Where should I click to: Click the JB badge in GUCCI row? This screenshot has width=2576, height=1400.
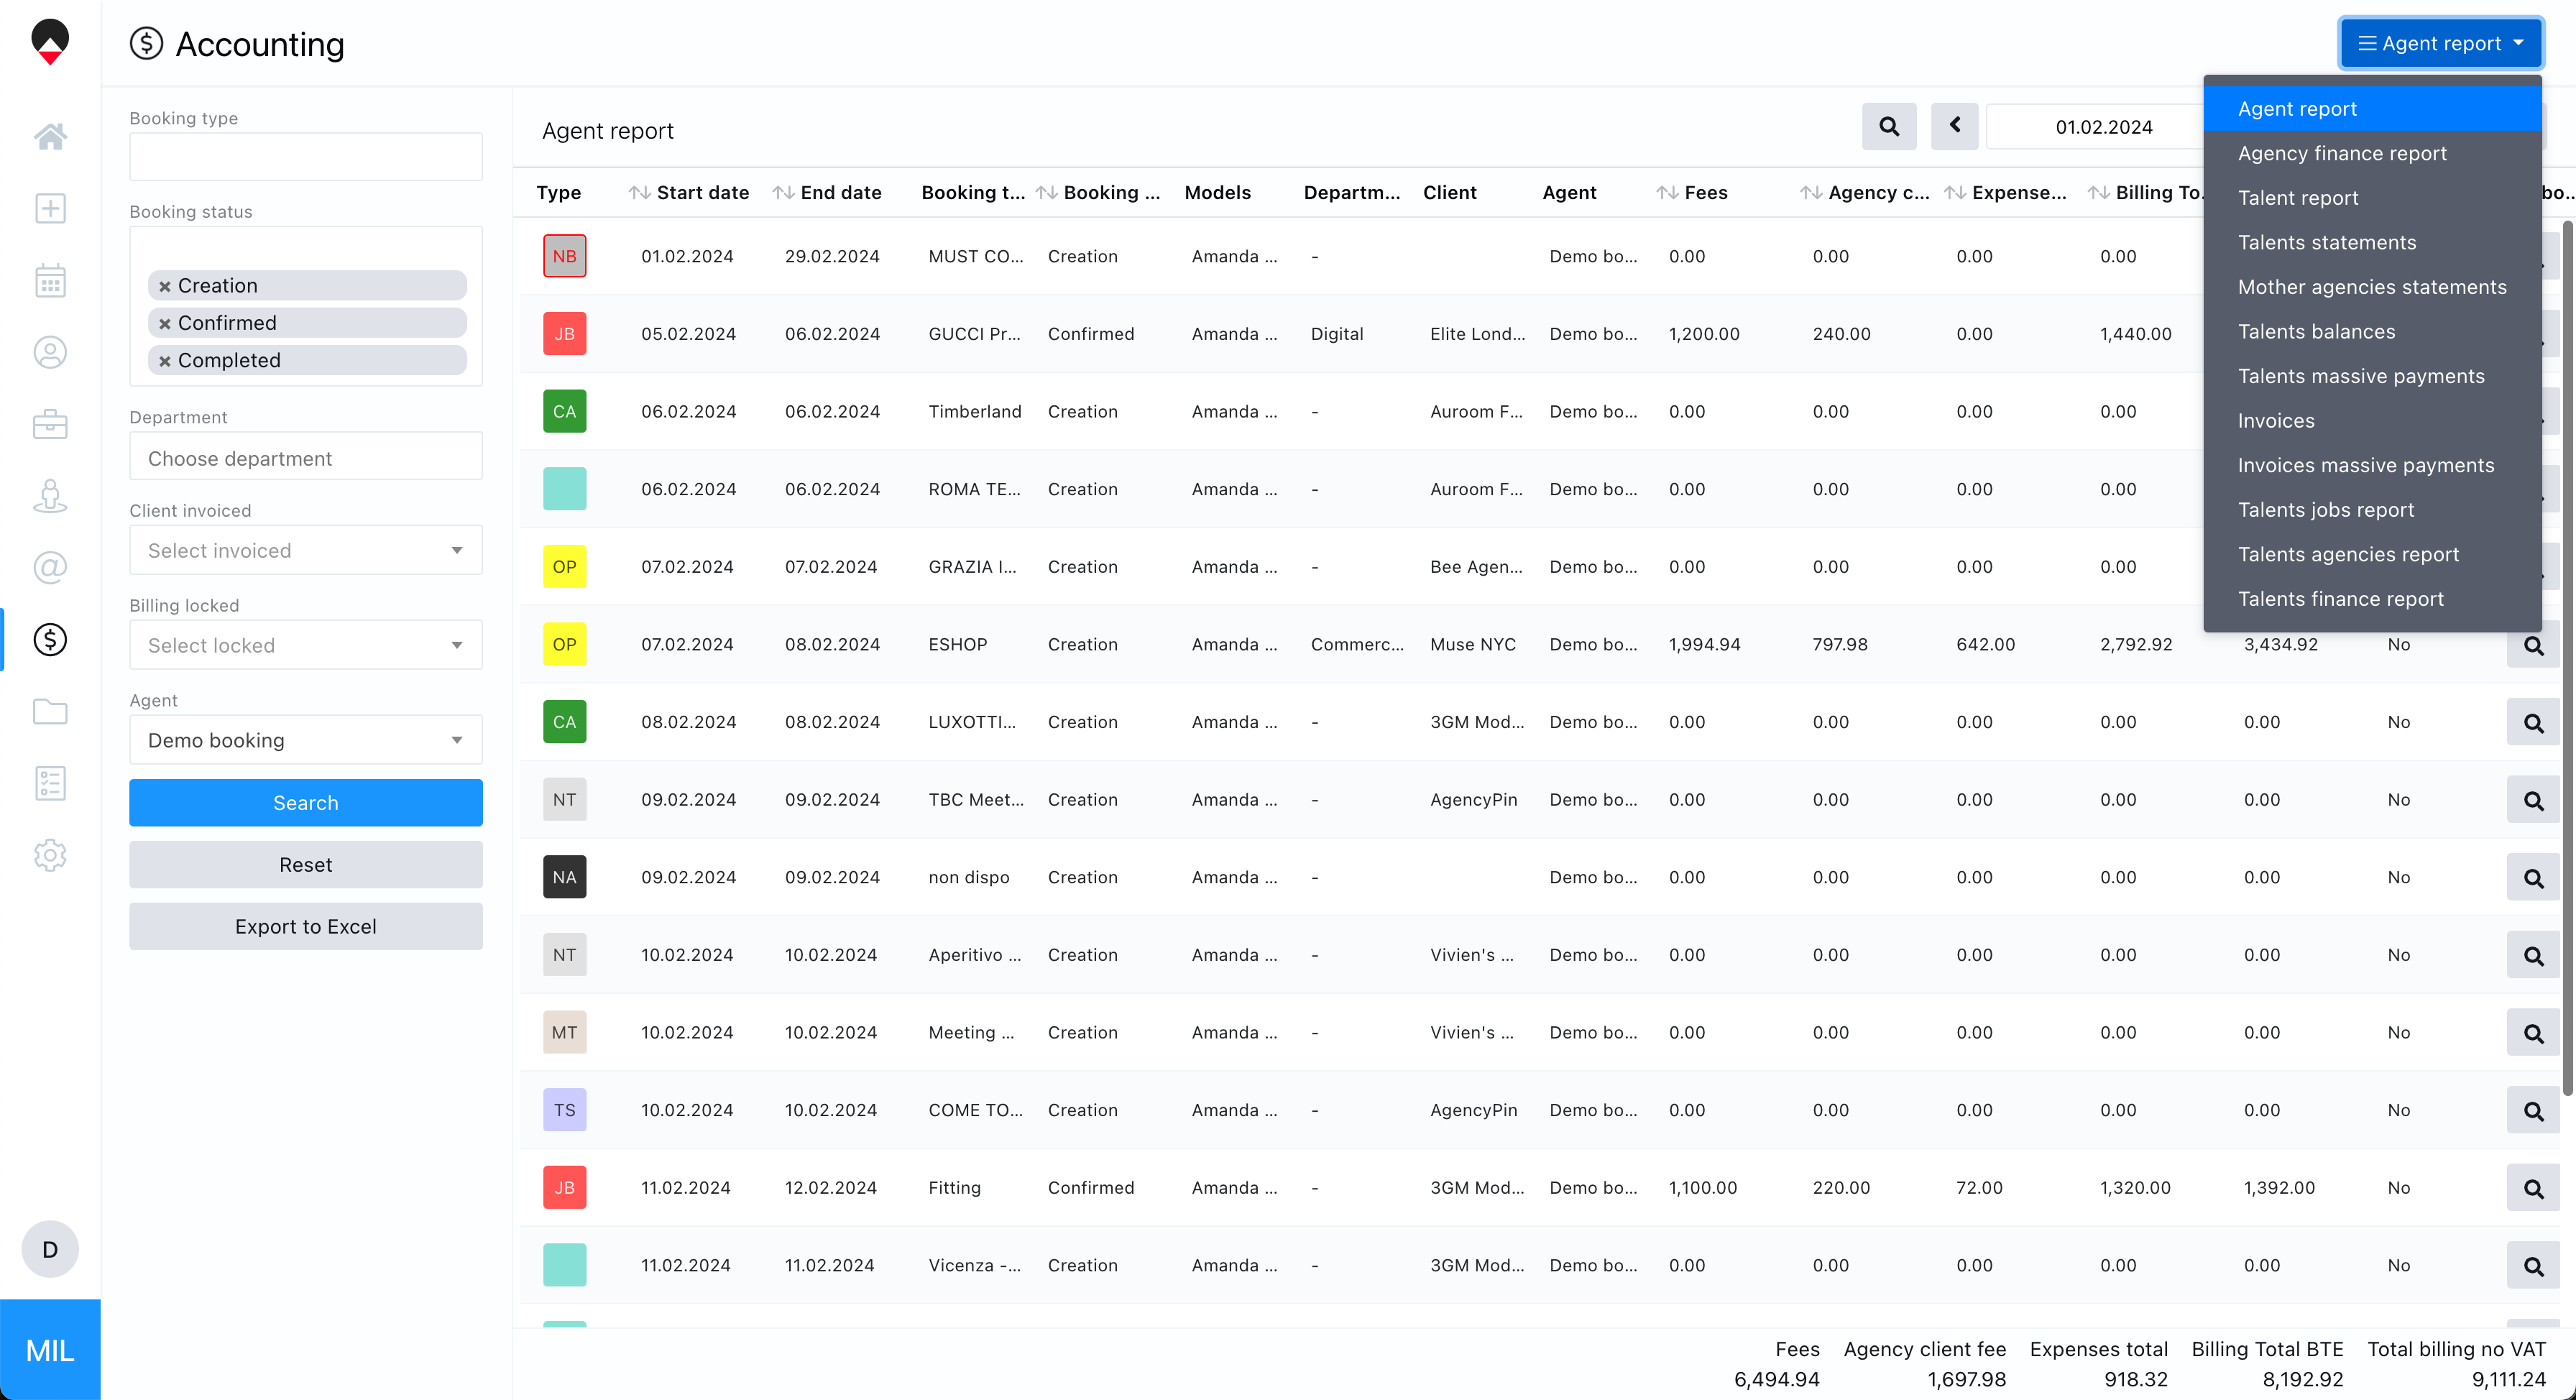(x=564, y=334)
